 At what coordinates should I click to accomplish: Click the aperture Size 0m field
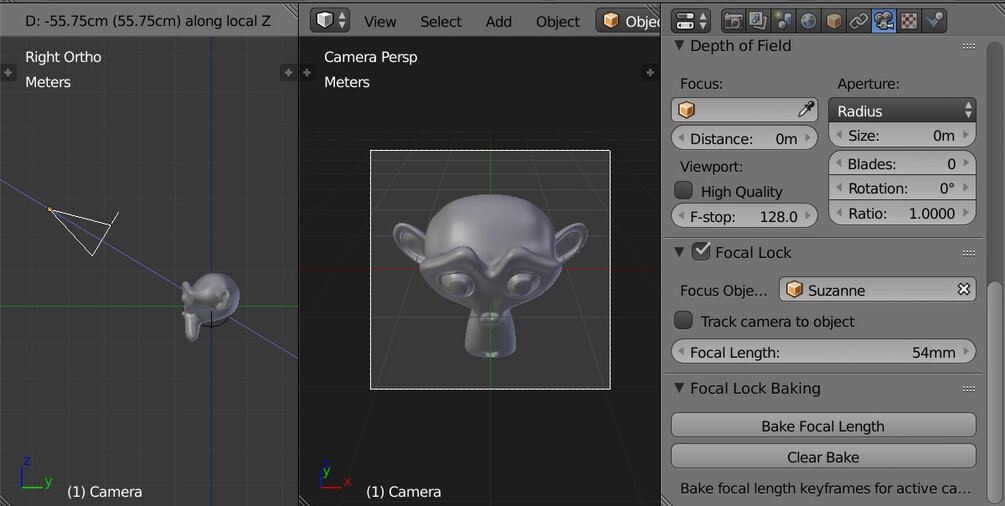(x=902, y=135)
